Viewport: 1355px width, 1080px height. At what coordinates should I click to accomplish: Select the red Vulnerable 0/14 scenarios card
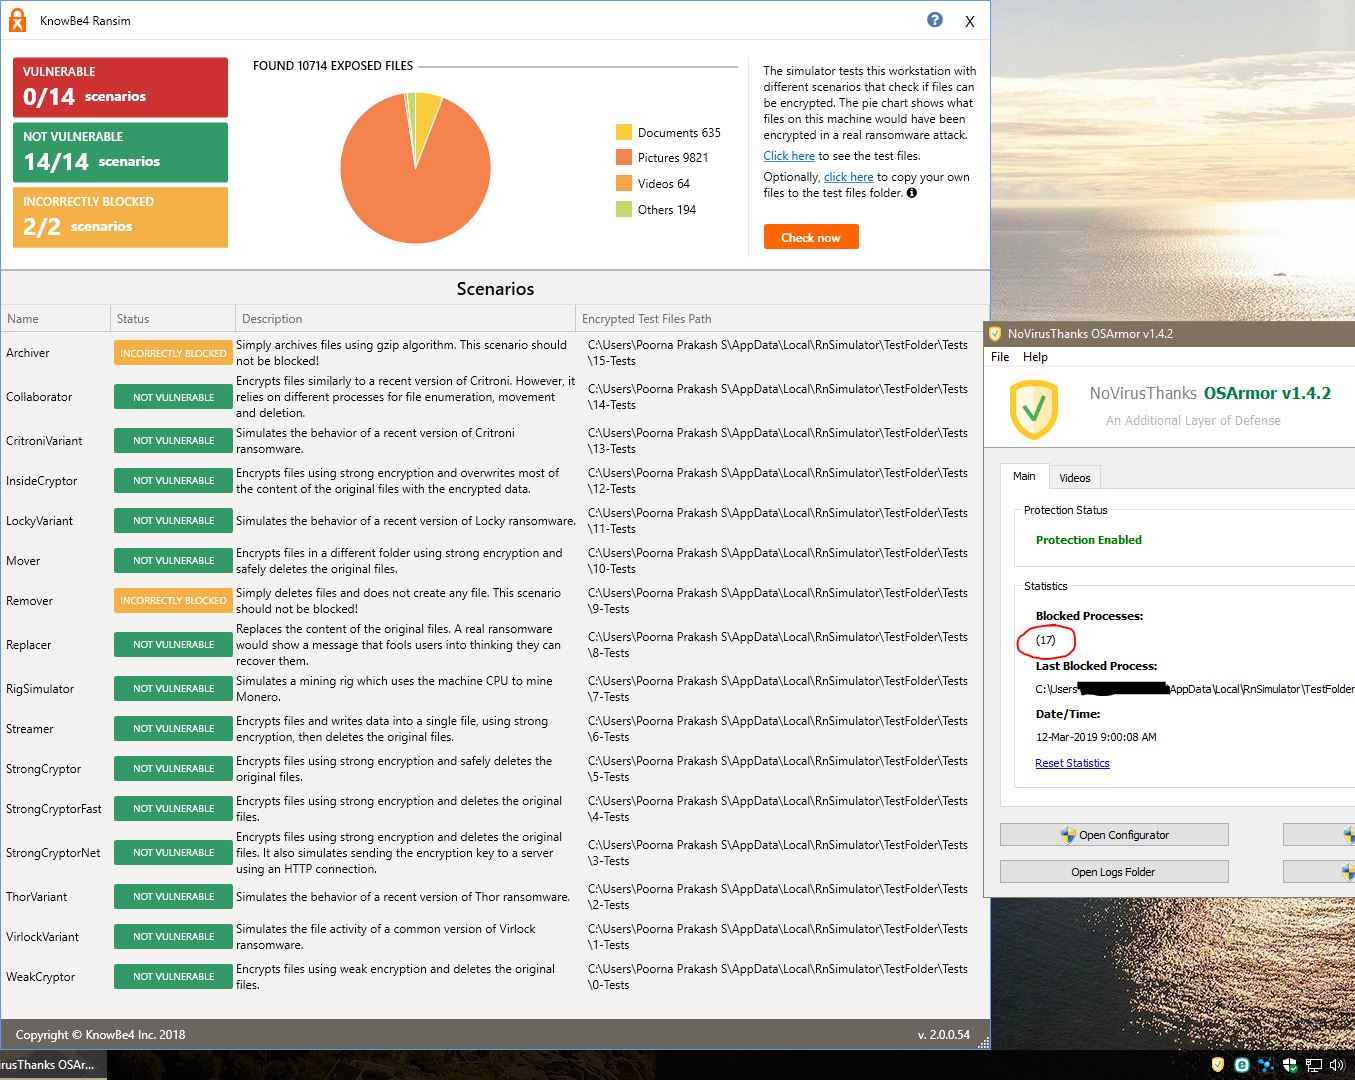coord(120,87)
